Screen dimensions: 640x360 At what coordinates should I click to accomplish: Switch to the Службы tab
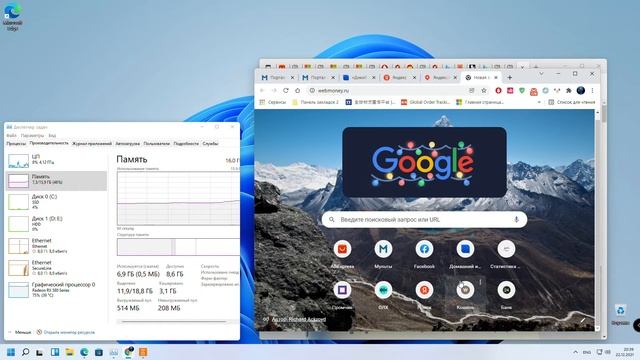tap(210, 144)
